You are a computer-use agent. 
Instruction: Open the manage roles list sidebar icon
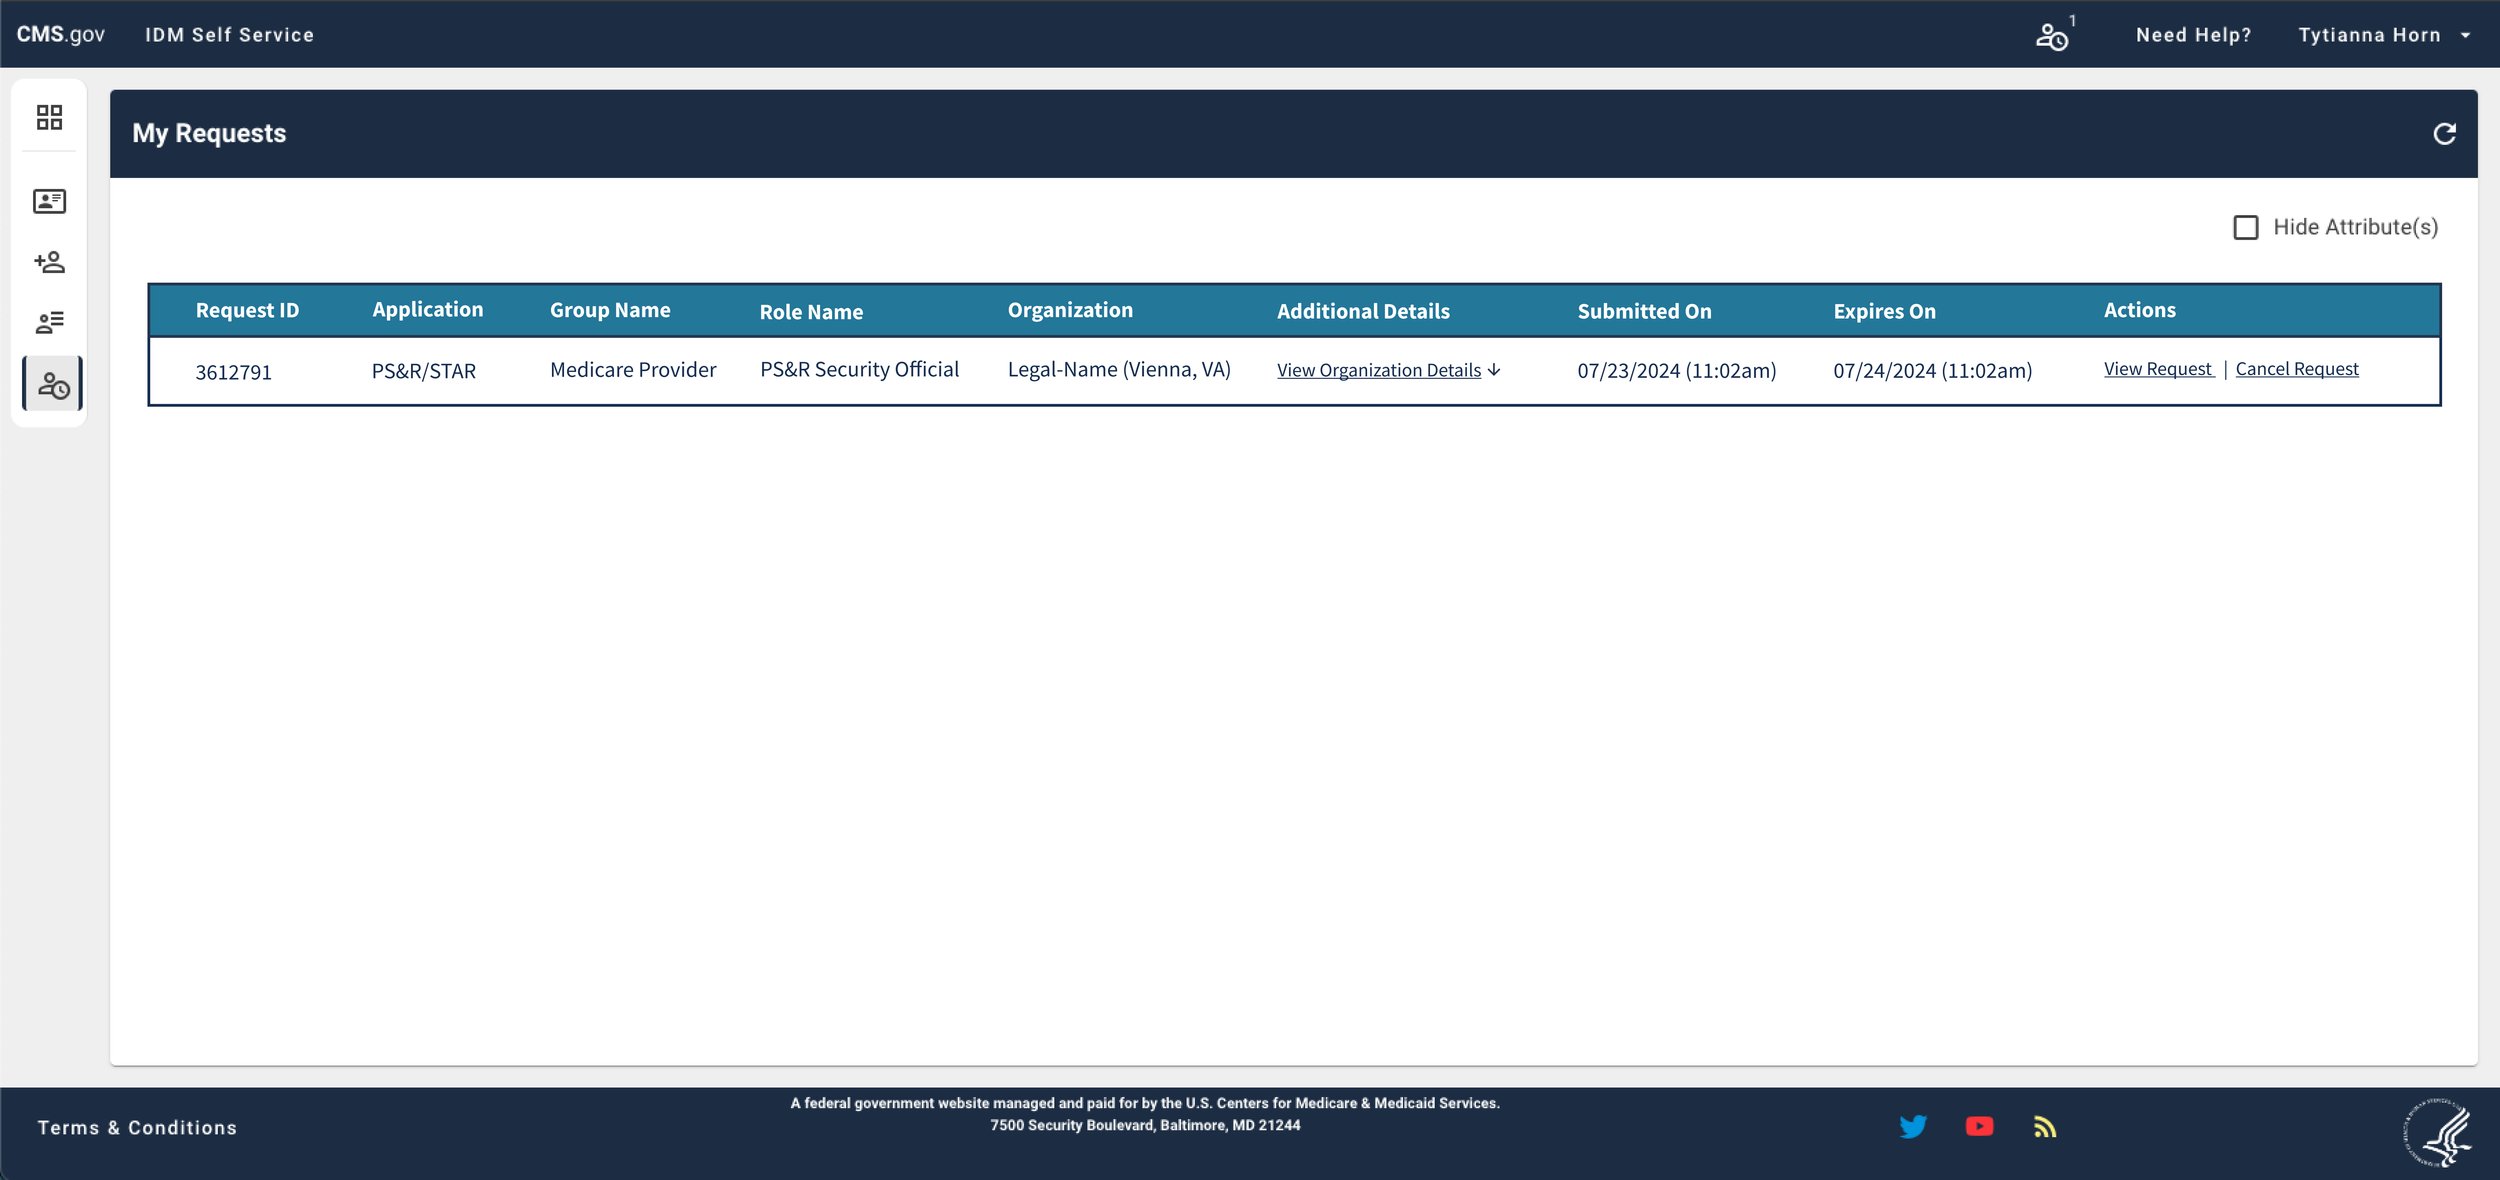49,322
